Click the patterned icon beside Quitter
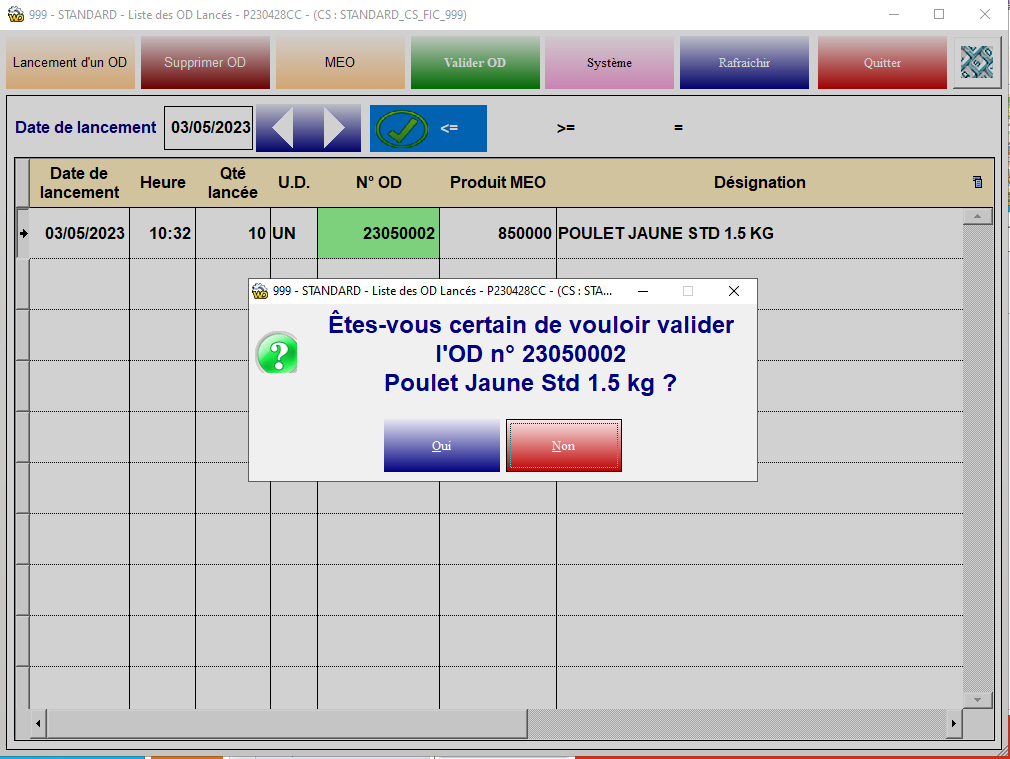The image size is (1010, 759). click(x=976, y=63)
